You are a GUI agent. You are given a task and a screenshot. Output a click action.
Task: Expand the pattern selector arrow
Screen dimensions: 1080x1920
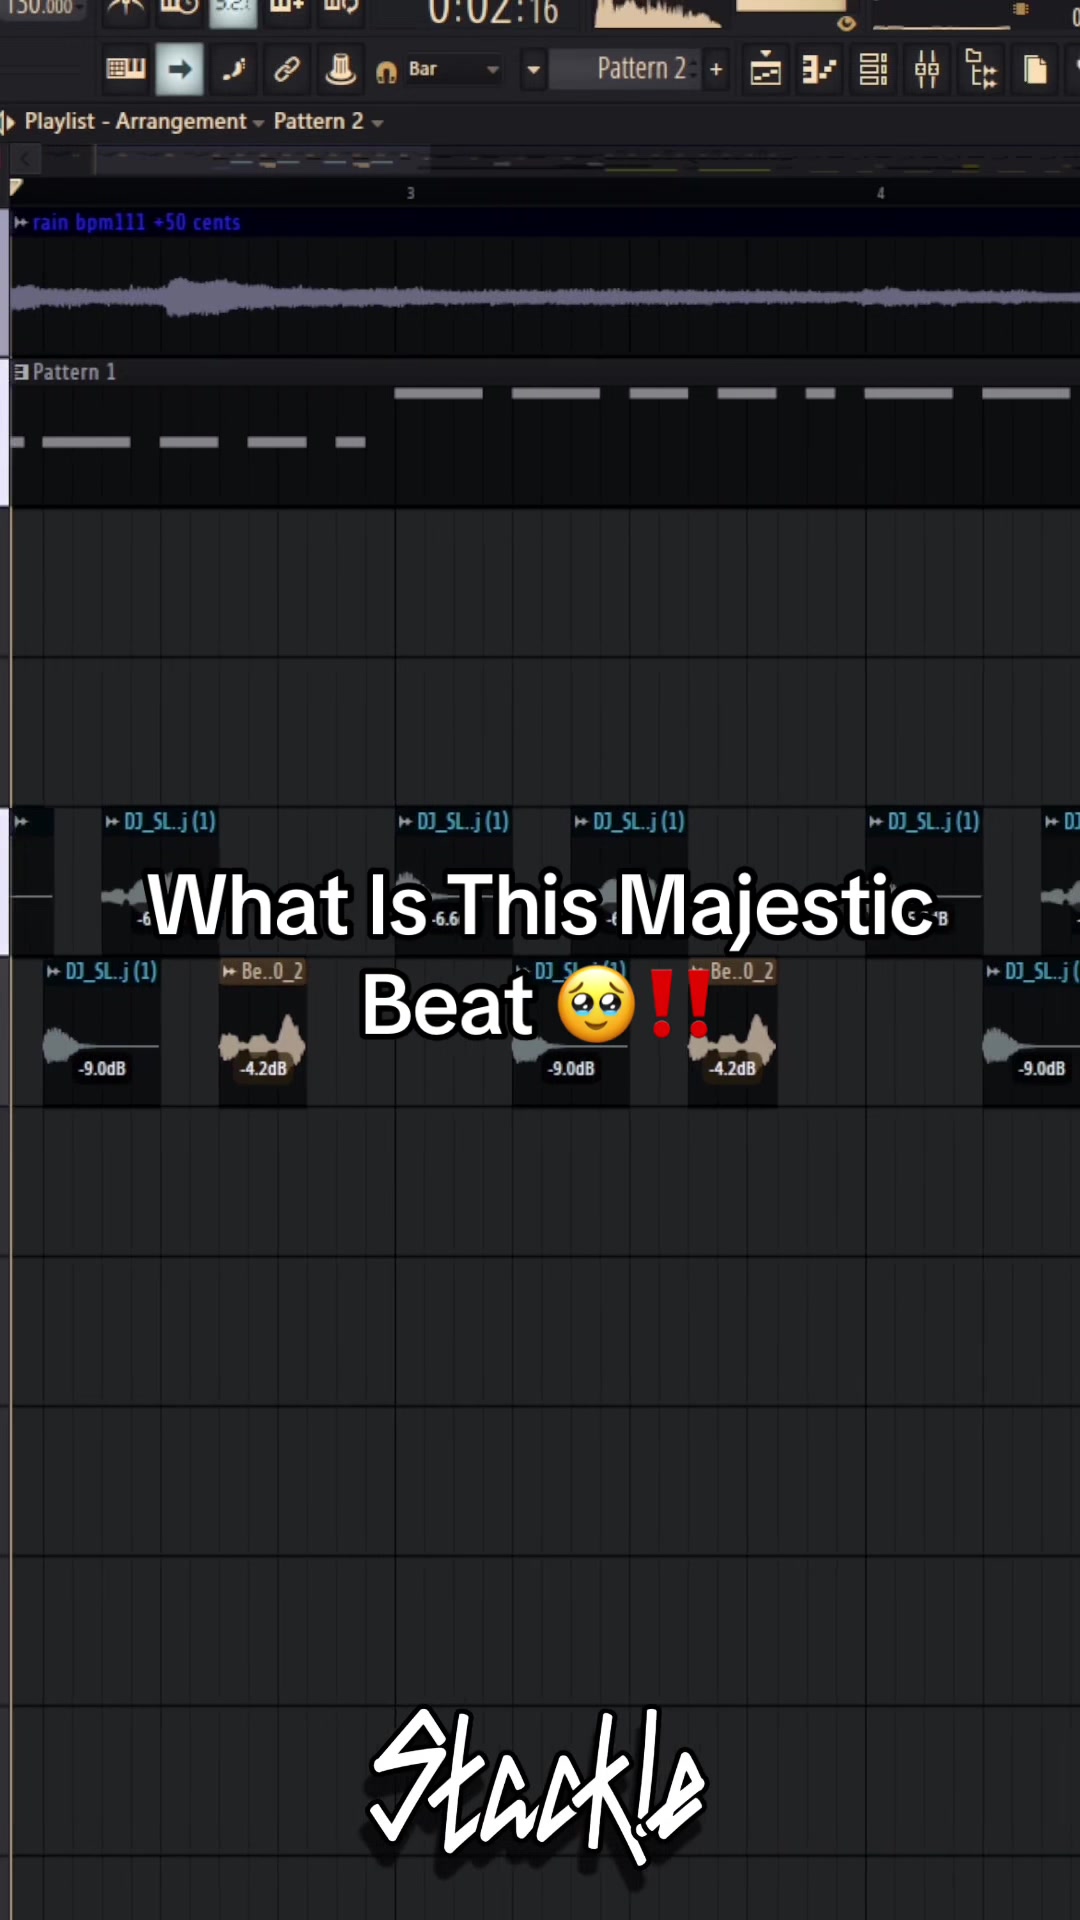pos(534,69)
